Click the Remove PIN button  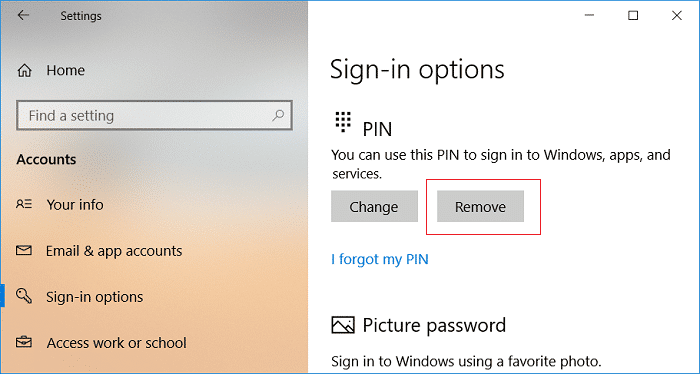(x=480, y=206)
